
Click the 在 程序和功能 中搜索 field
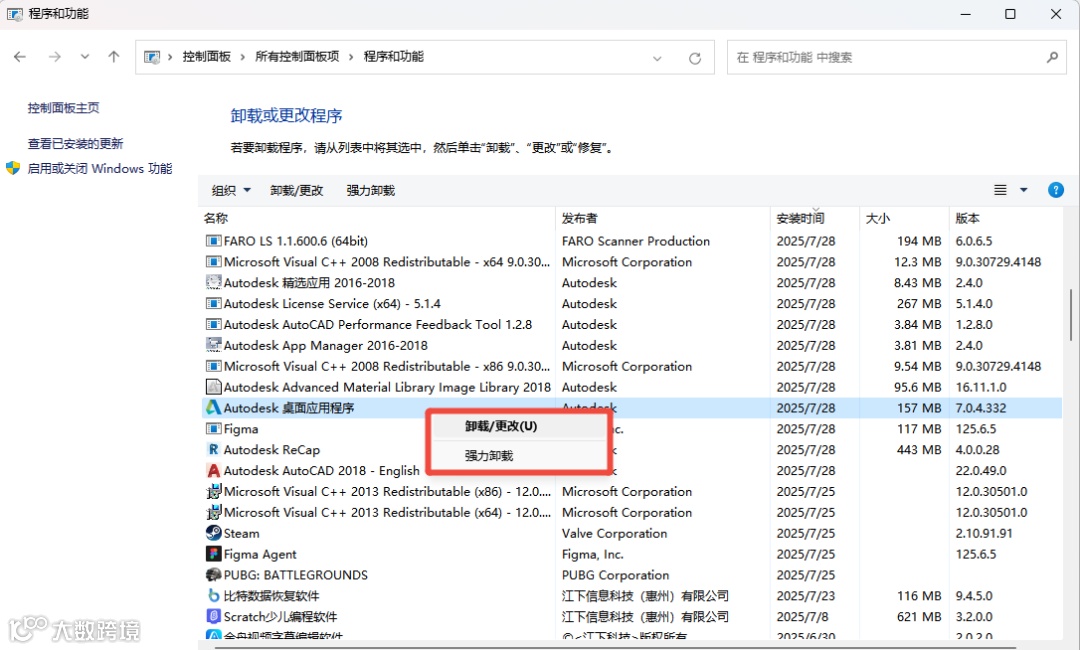tap(896, 57)
